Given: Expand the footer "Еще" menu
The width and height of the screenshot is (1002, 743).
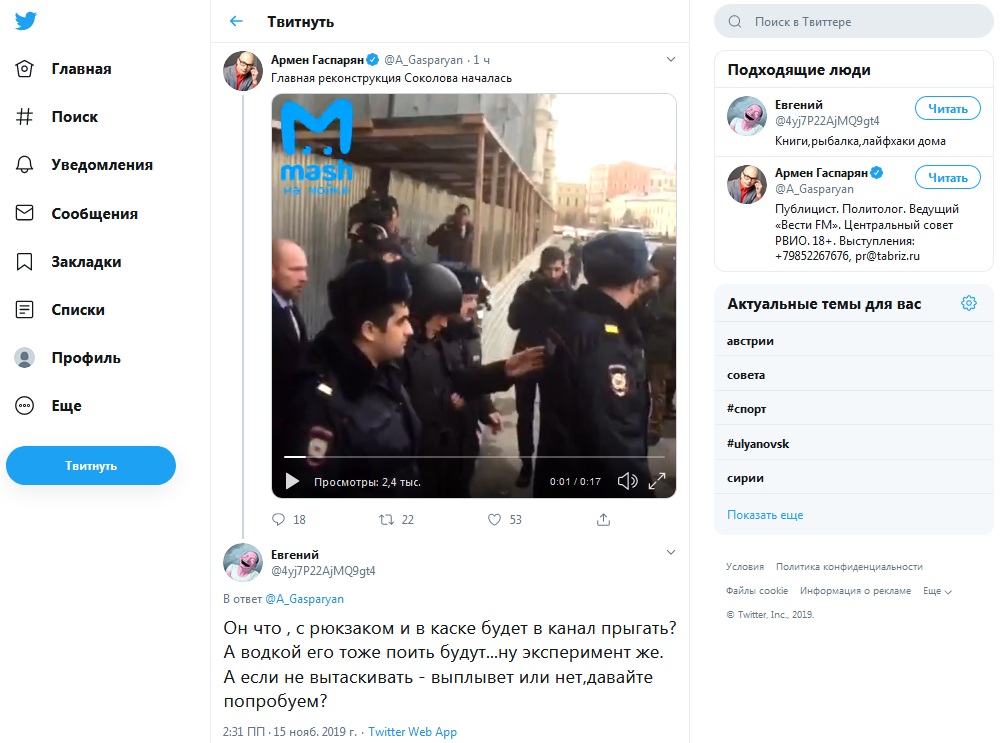Looking at the screenshot, I should (937, 591).
